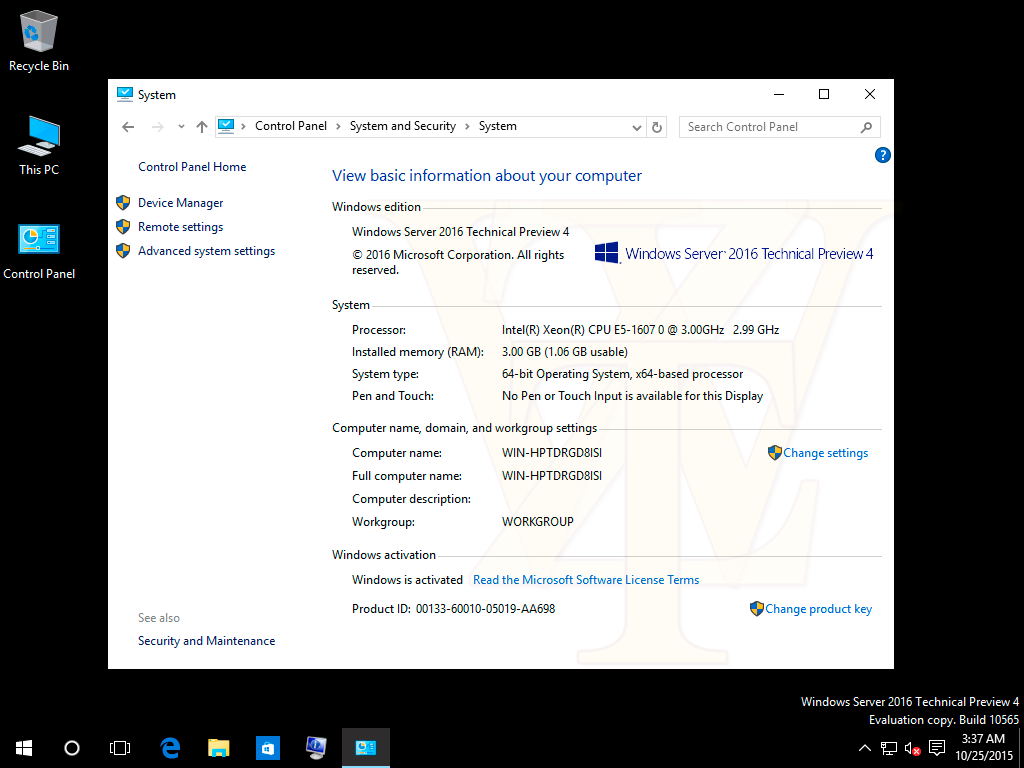Click the computer icon in address bar
Viewport: 1024px width, 768px height.
point(226,126)
